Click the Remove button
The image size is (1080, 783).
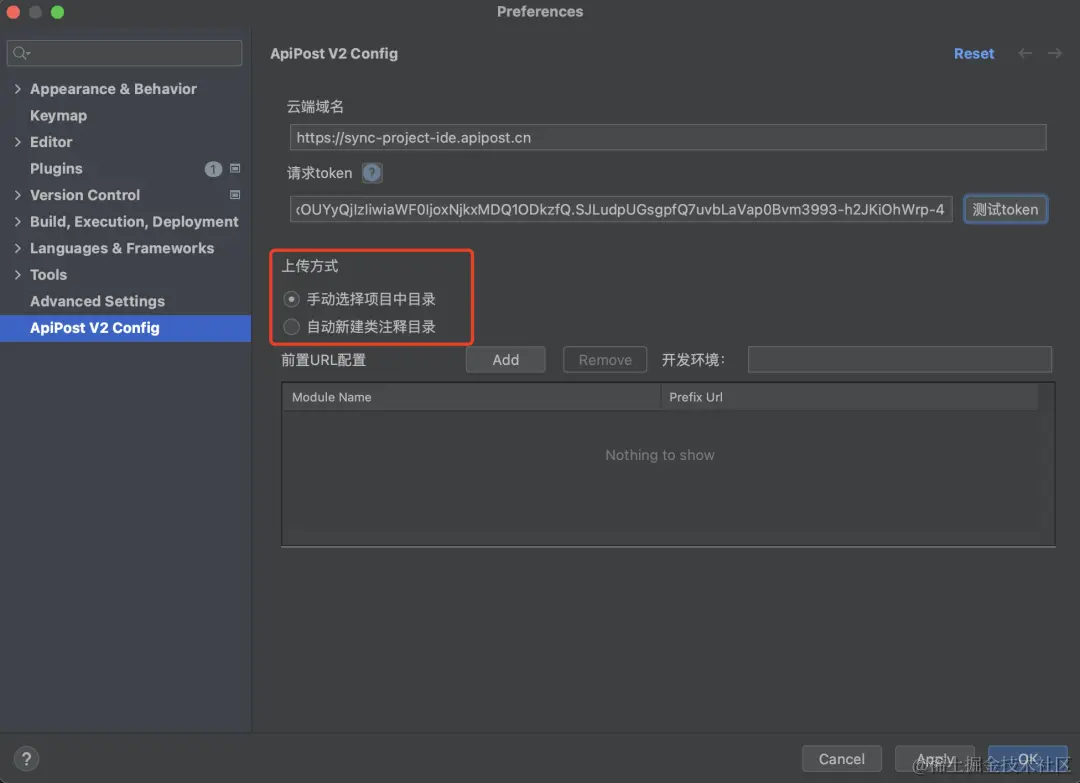coord(605,359)
